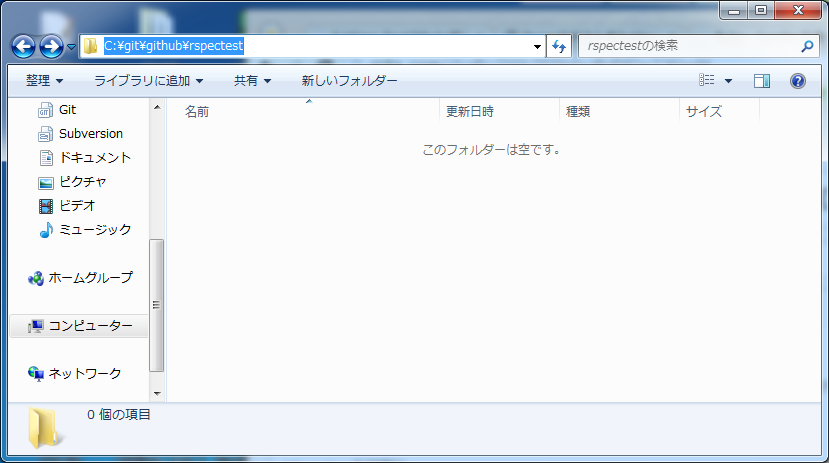Refresh the rspectest folder view
Screen dimensions: 829x463
click(x=559, y=47)
